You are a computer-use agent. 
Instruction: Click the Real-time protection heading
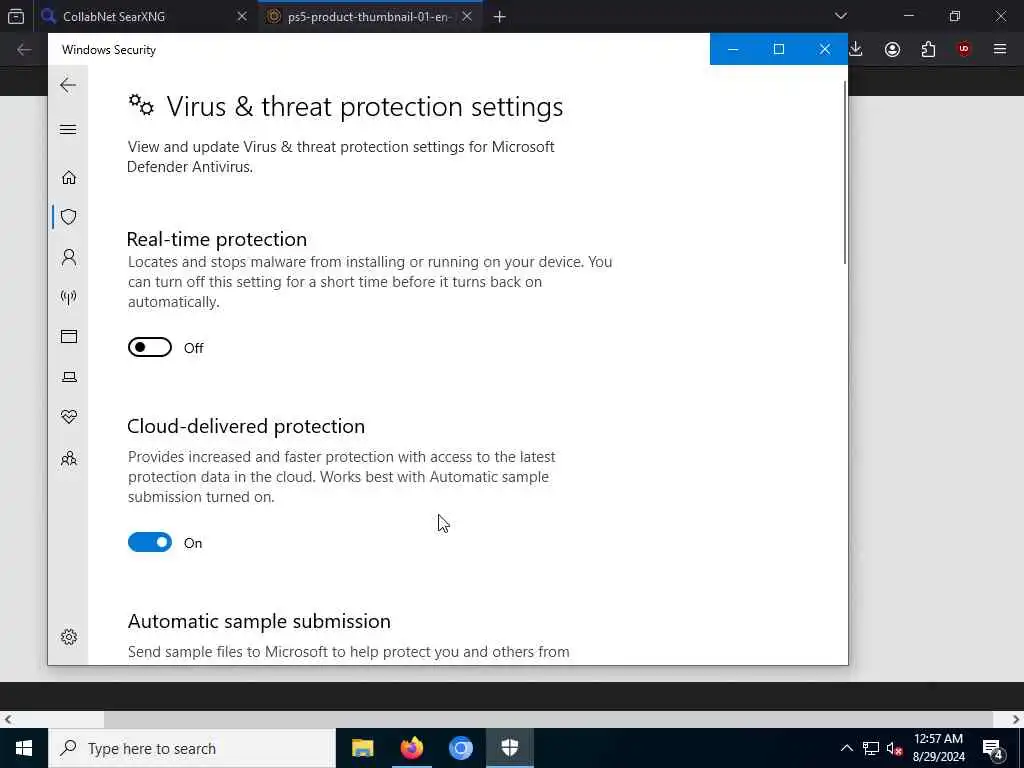coord(217,239)
